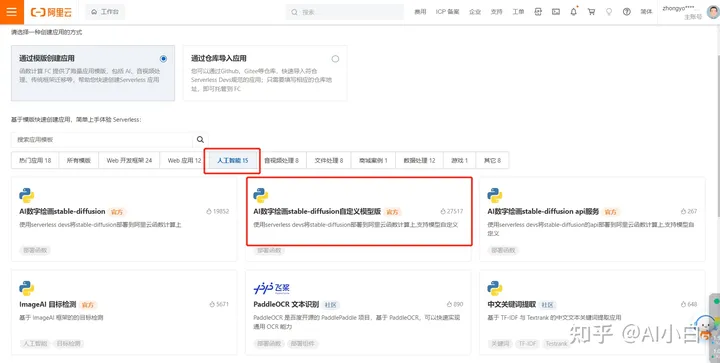The width and height of the screenshot is (720, 363).
Task: Click 社区 badge on PaddleOCR card
Action: [x=331, y=305]
